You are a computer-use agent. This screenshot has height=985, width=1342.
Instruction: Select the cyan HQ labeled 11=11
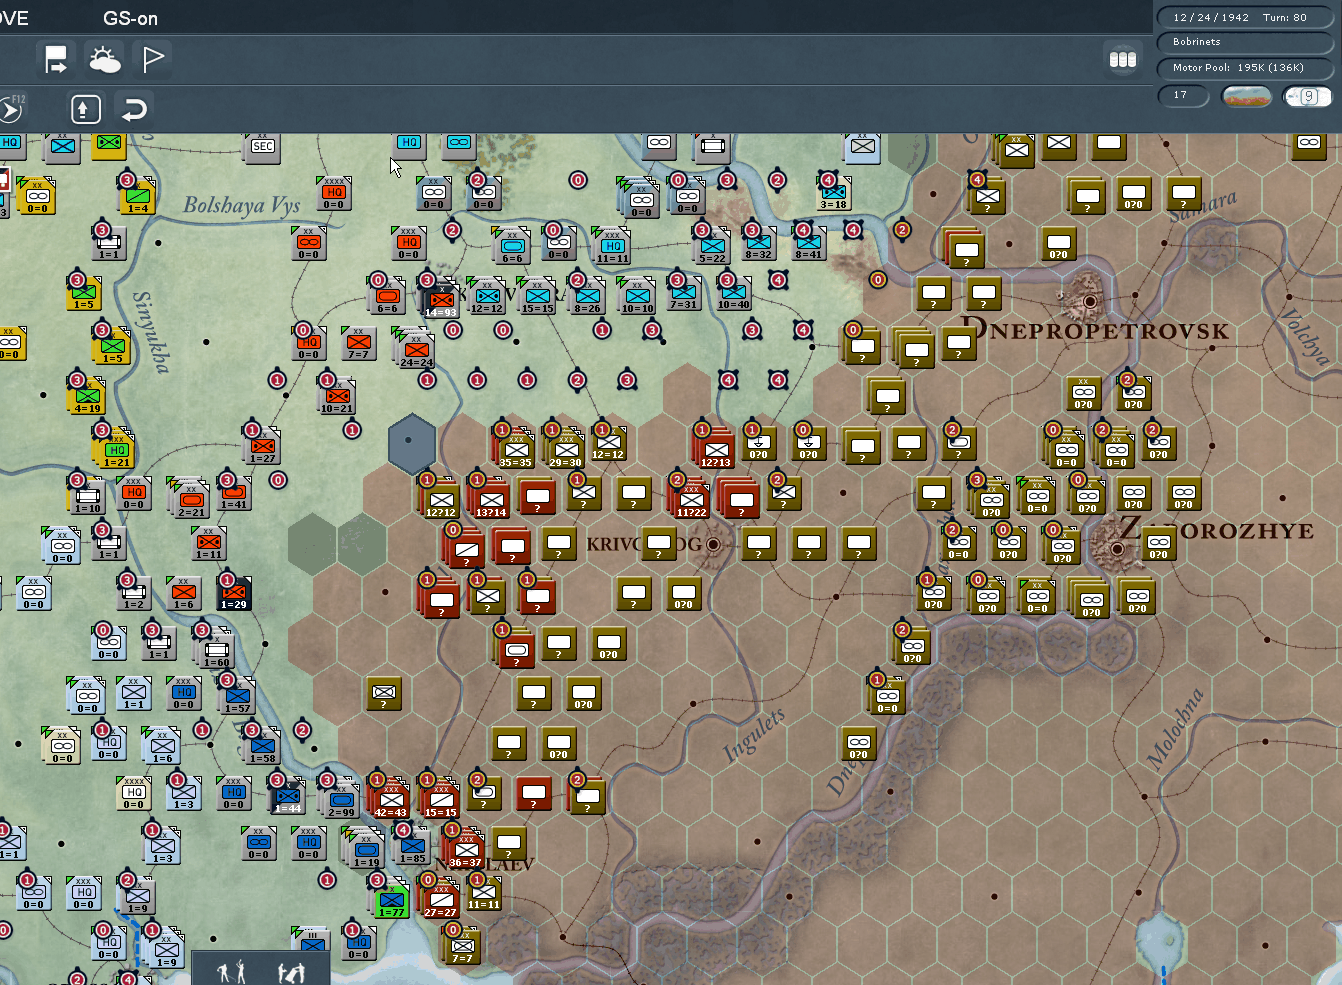(612, 247)
